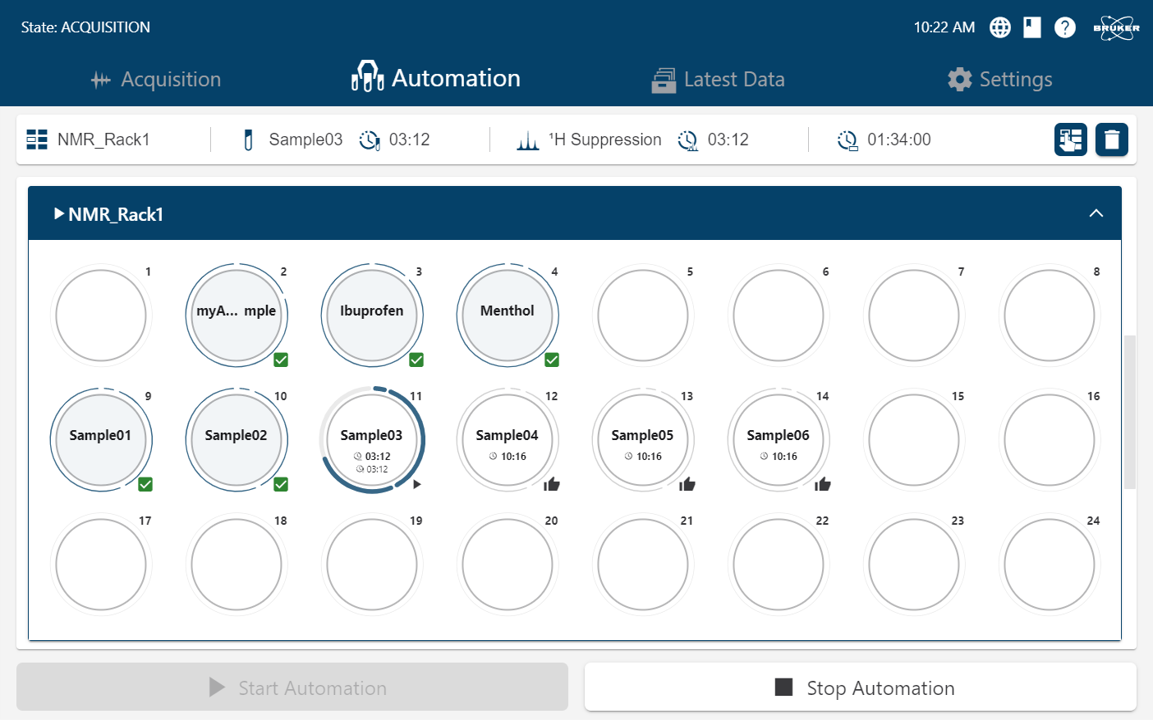The image size is (1153, 720).
Task: Click the sample time clock icon after Sample03
Action: click(x=369, y=140)
